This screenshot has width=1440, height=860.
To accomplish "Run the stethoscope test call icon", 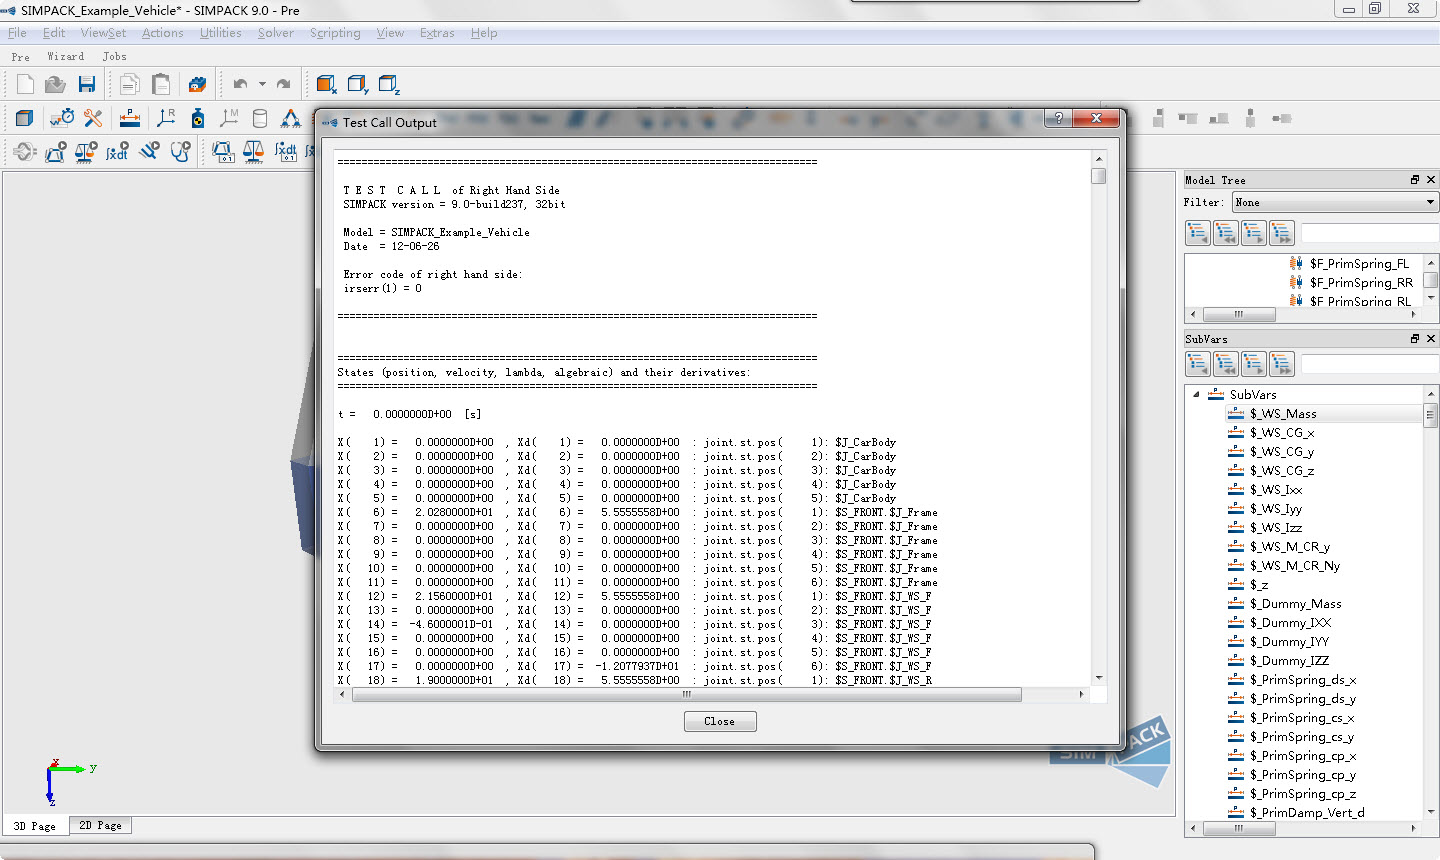I will click(180, 152).
